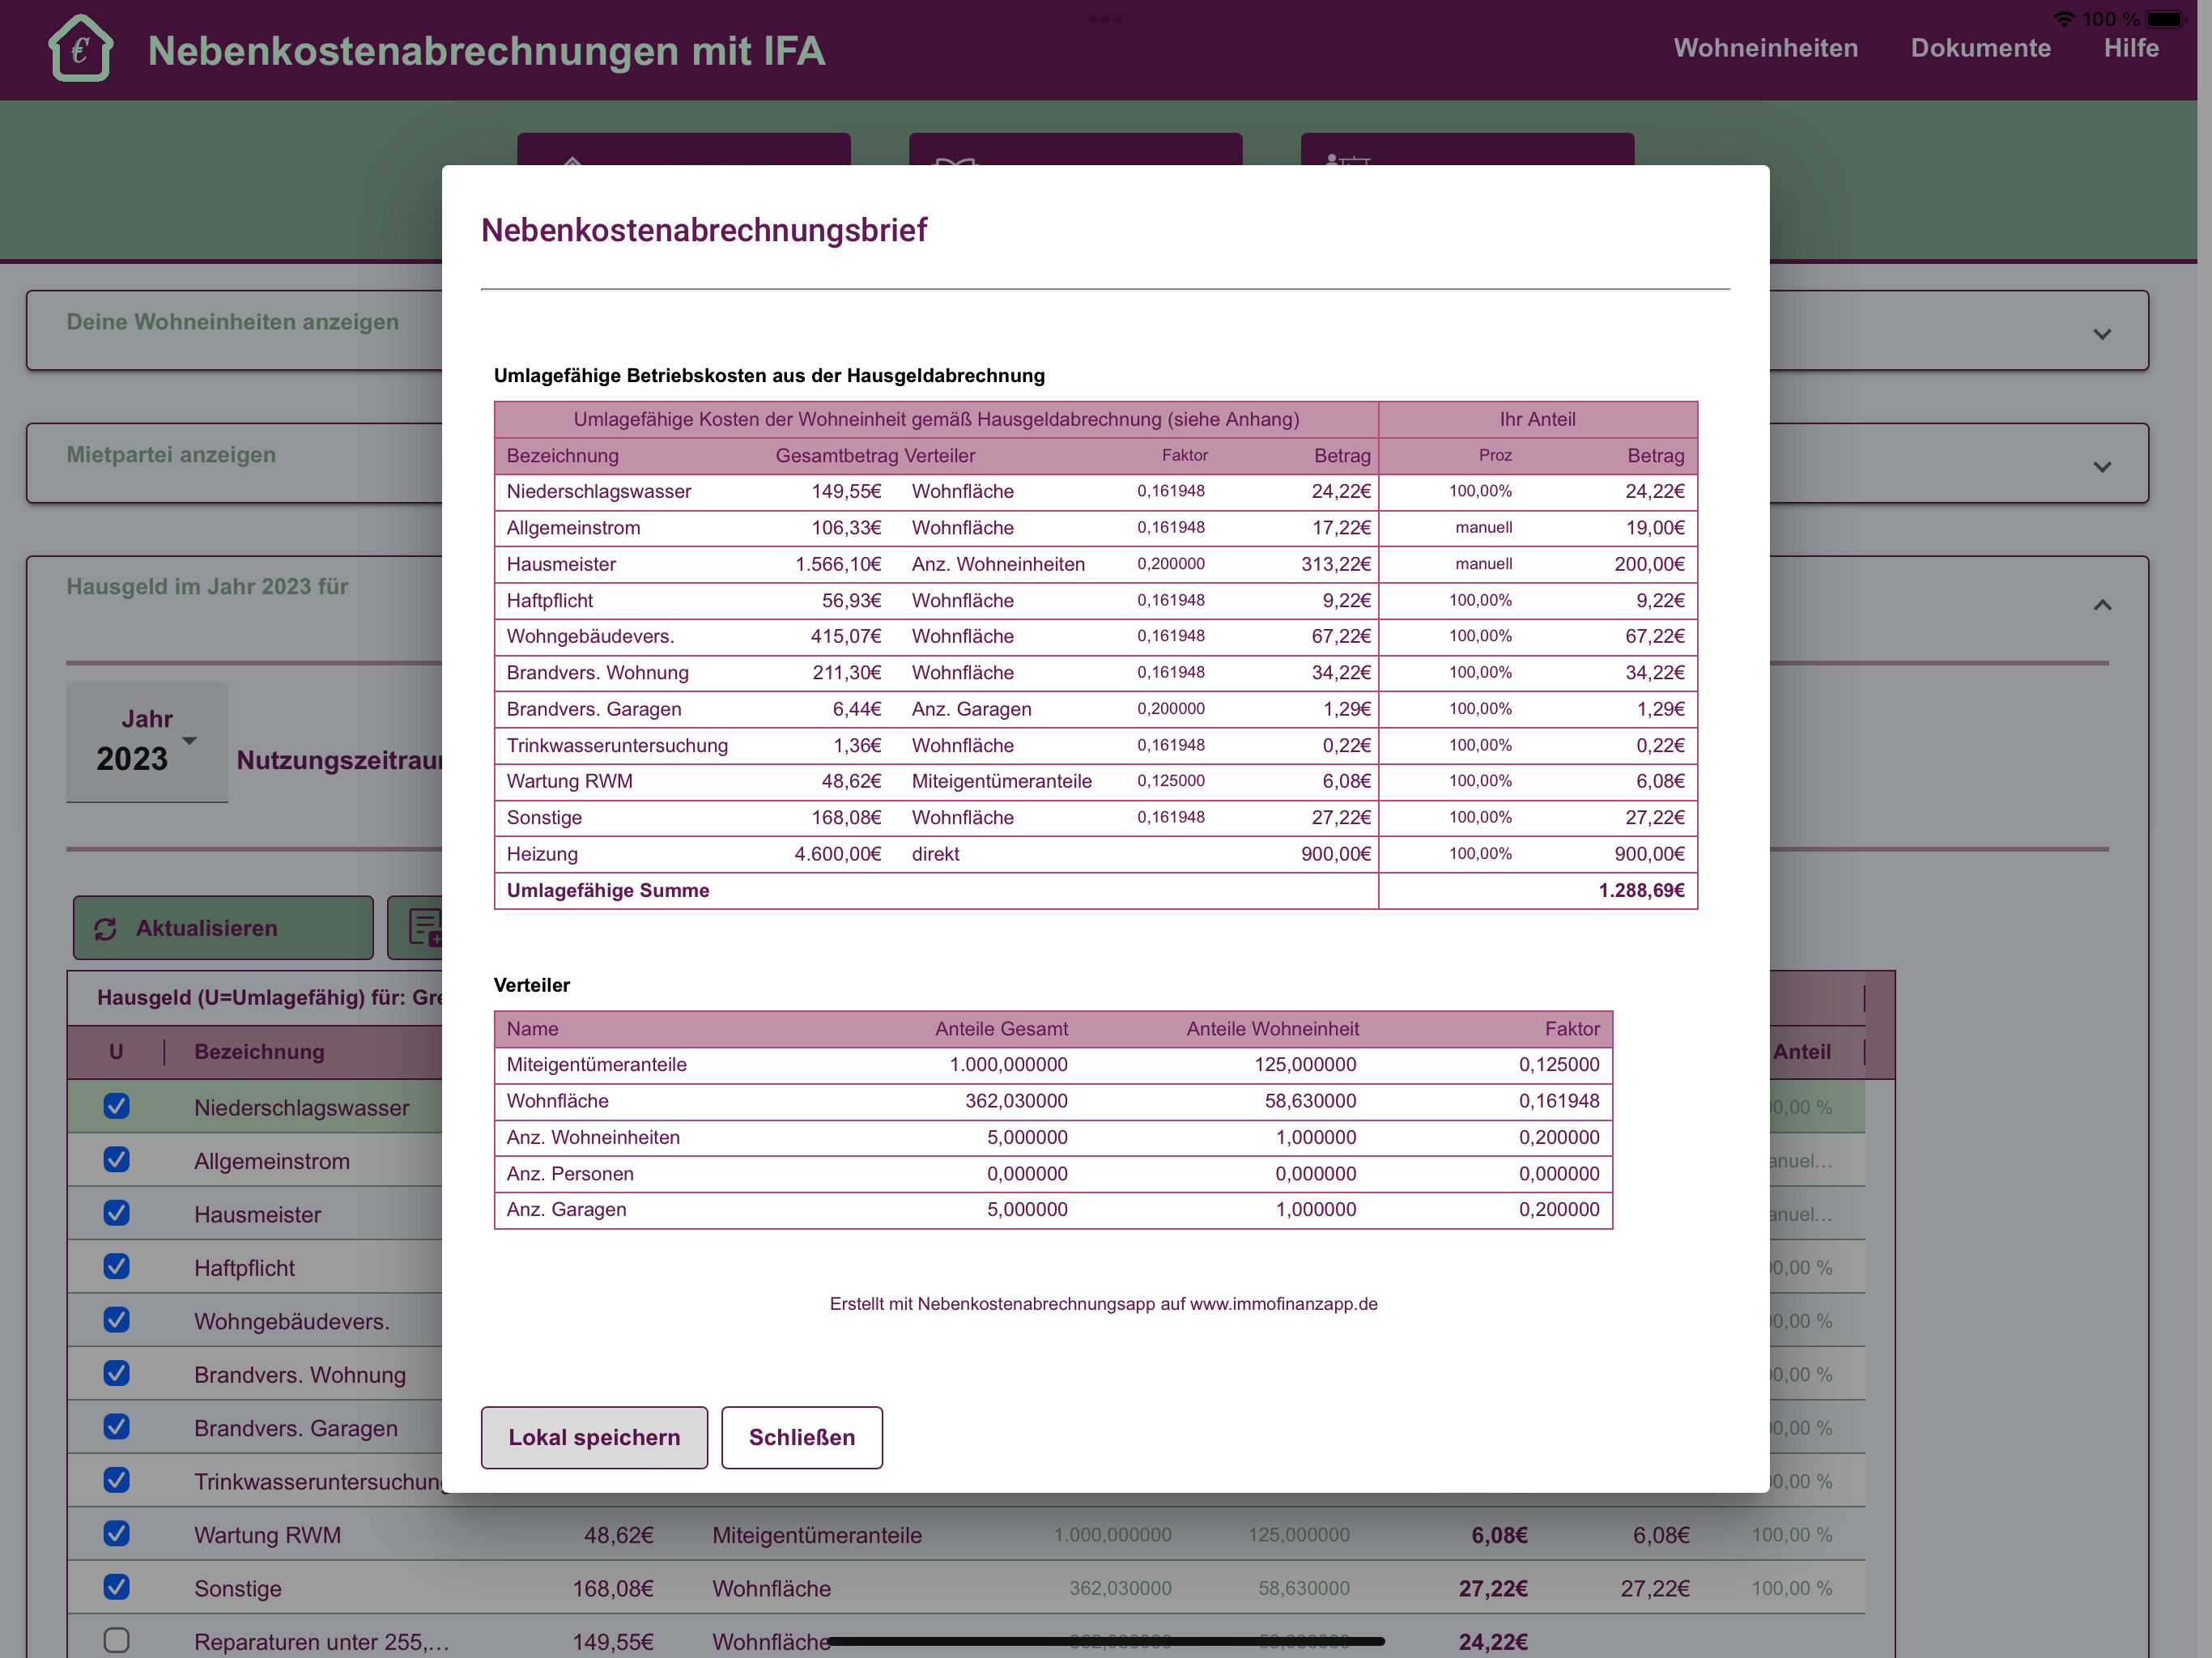Uncheck the Sonstige checkbox
This screenshot has width=2212, height=1658.
click(x=117, y=1586)
